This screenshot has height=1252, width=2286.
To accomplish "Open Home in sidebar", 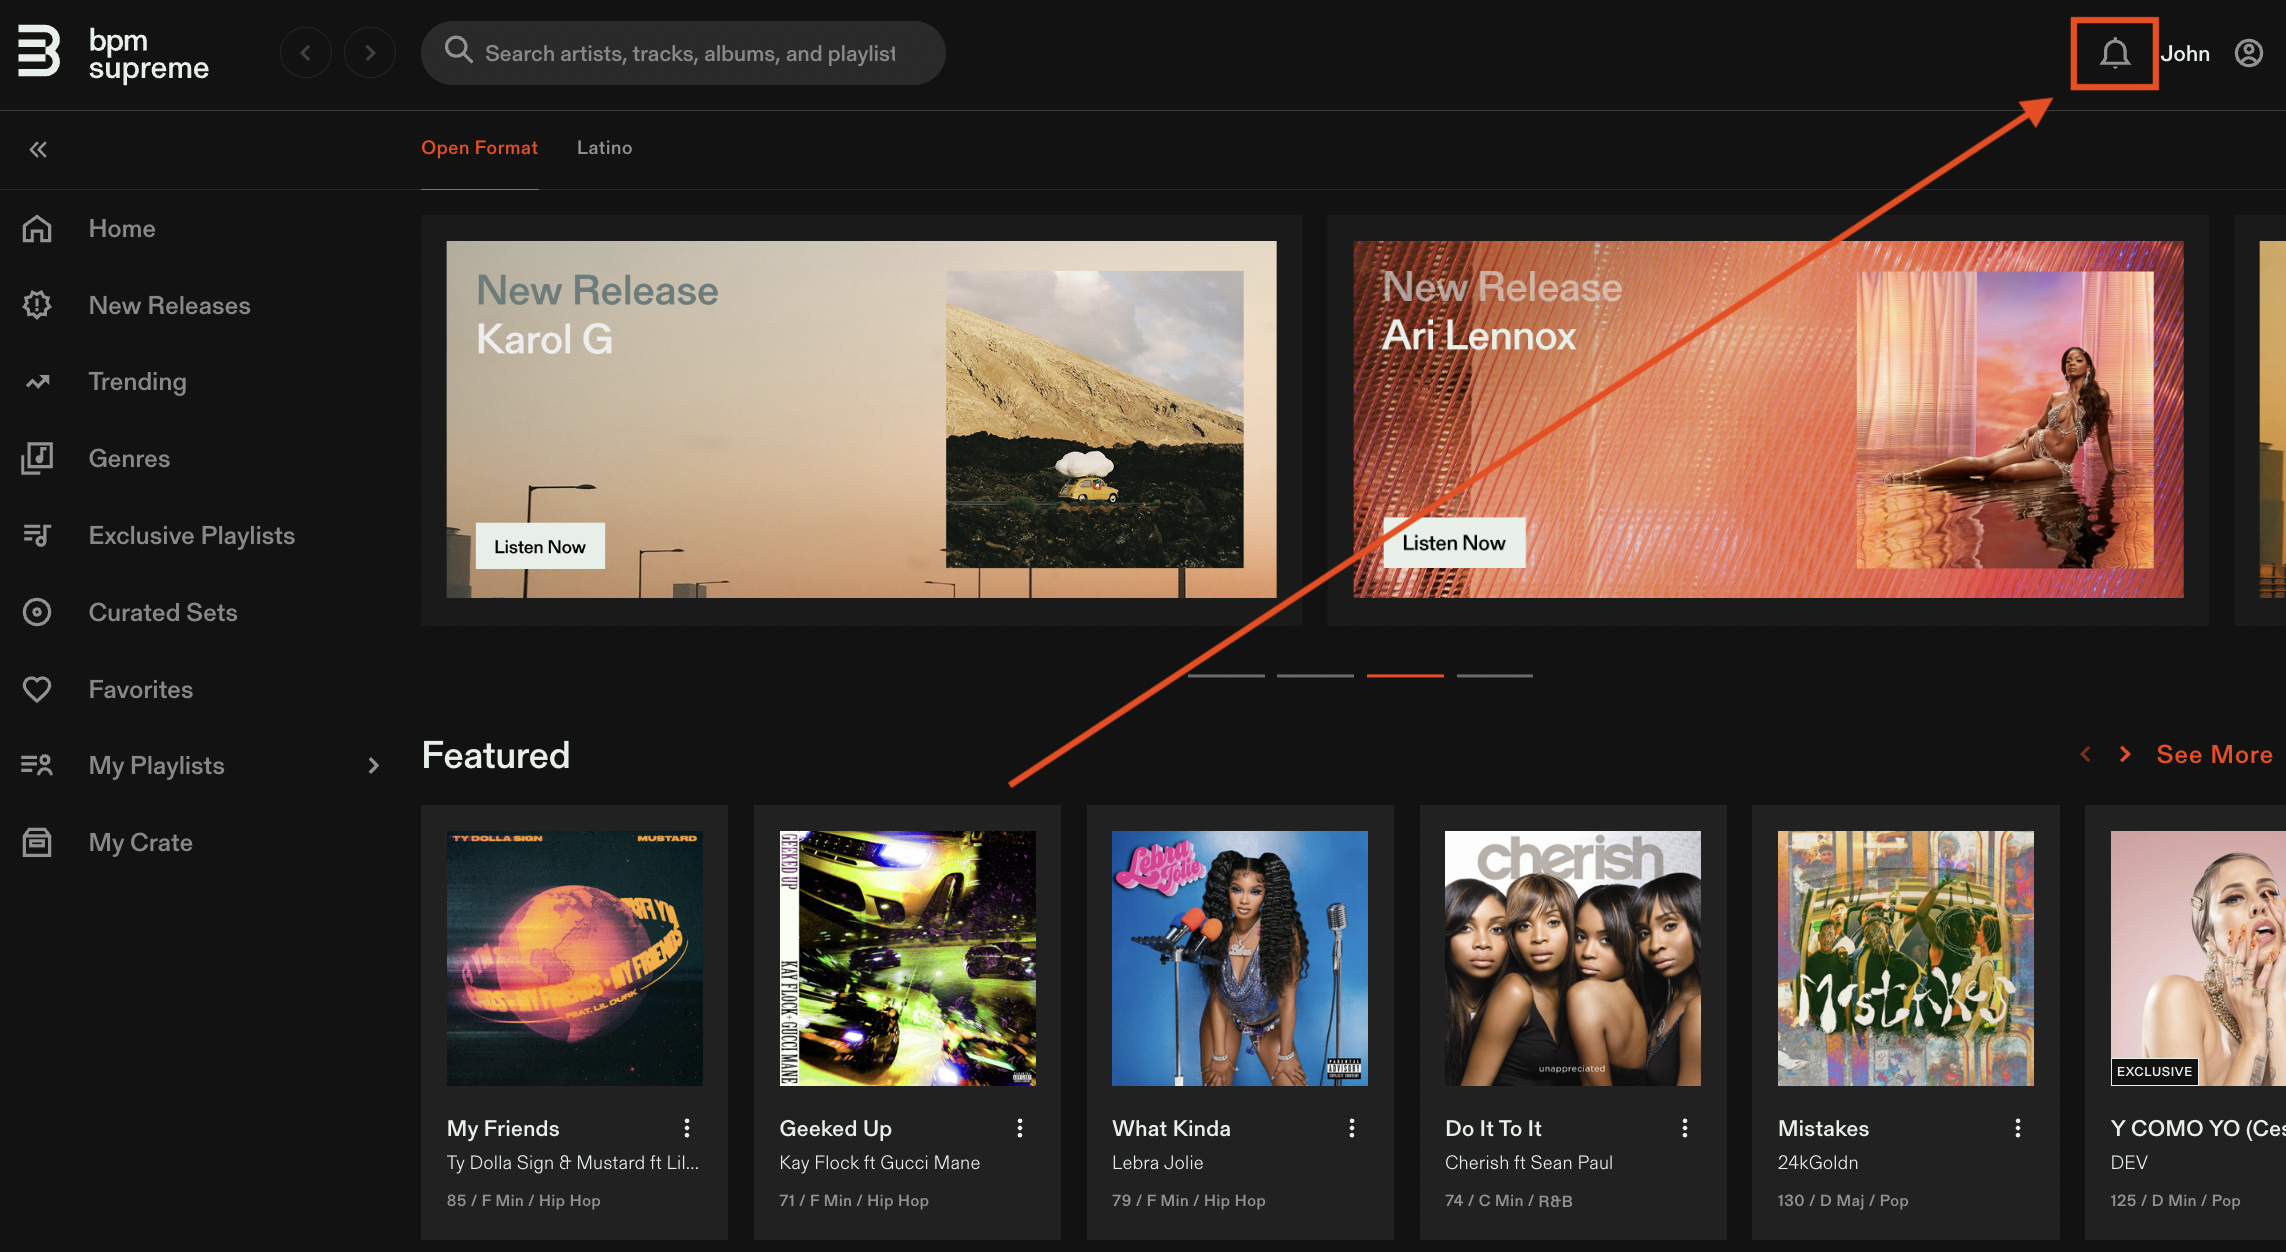I will coord(122,228).
